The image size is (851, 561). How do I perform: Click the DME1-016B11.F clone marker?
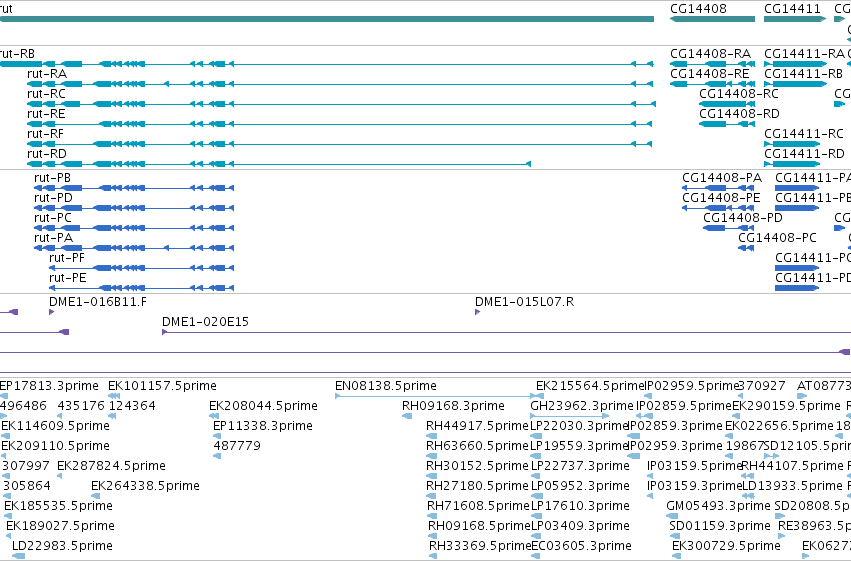point(52,312)
